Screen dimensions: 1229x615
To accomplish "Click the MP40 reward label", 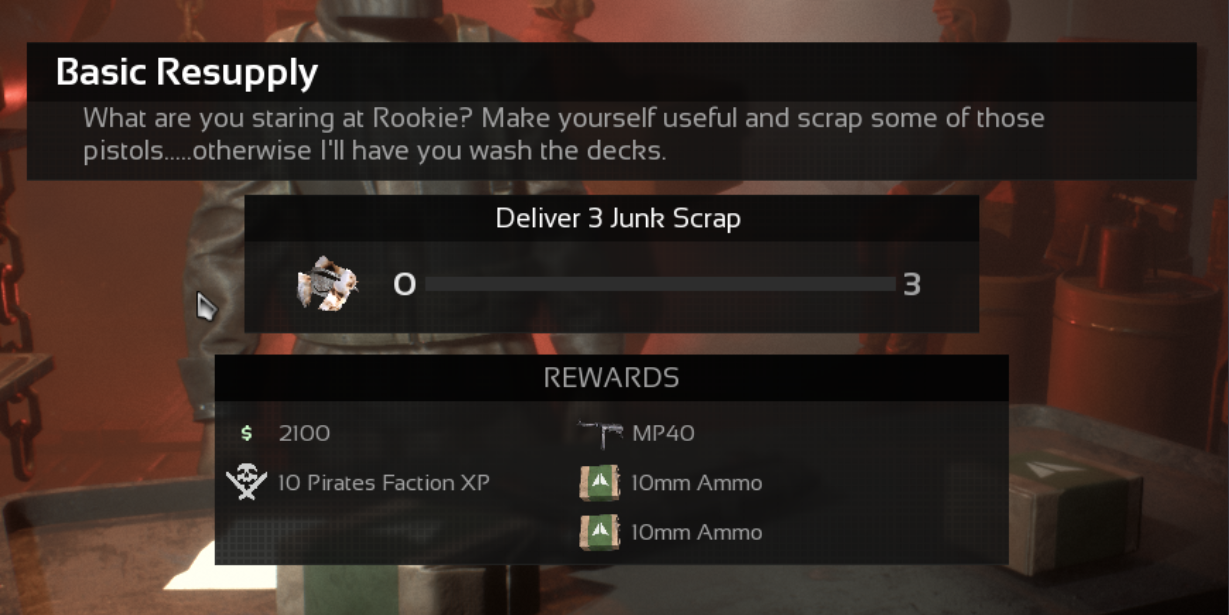I will 663,434.
